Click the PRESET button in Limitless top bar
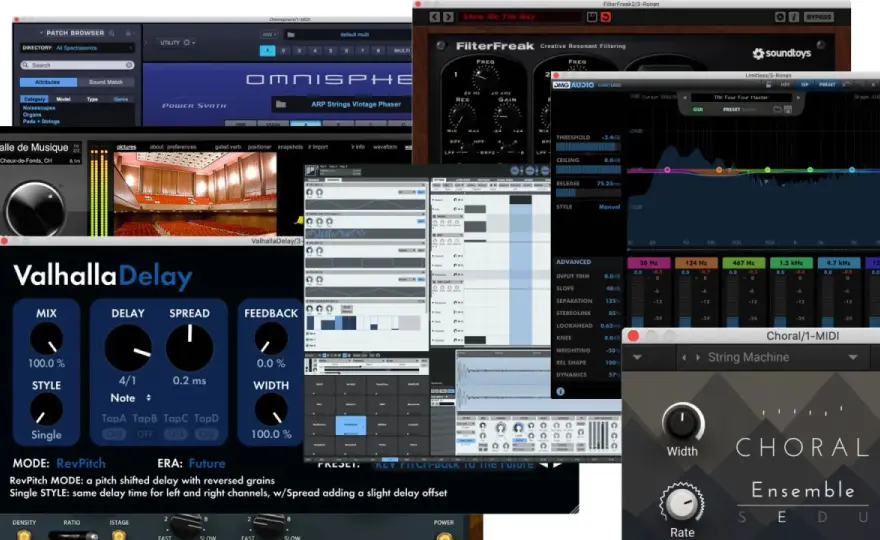Viewport: 880px width, 540px height. pyautogui.click(x=827, y=85)
